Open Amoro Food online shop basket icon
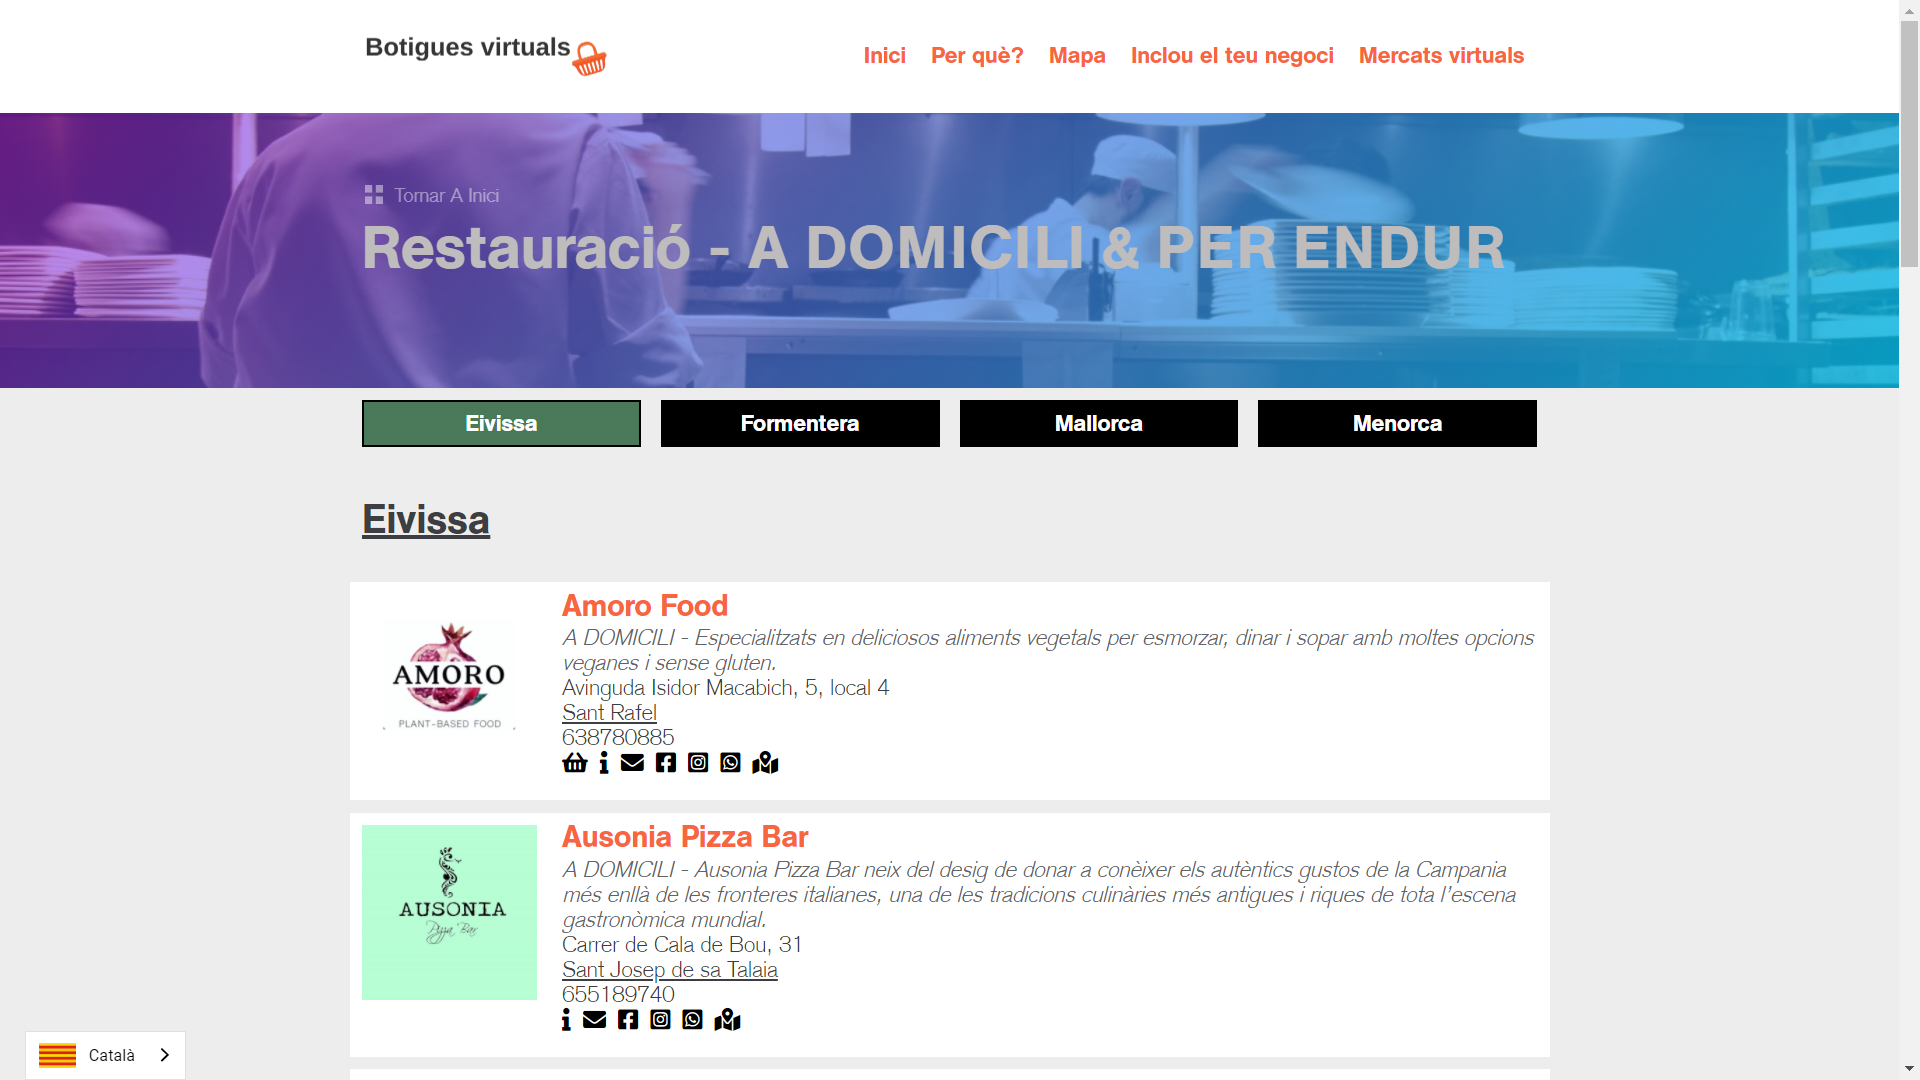The width and height of the screenshot is (1920, 1080). tap(575, 763)
